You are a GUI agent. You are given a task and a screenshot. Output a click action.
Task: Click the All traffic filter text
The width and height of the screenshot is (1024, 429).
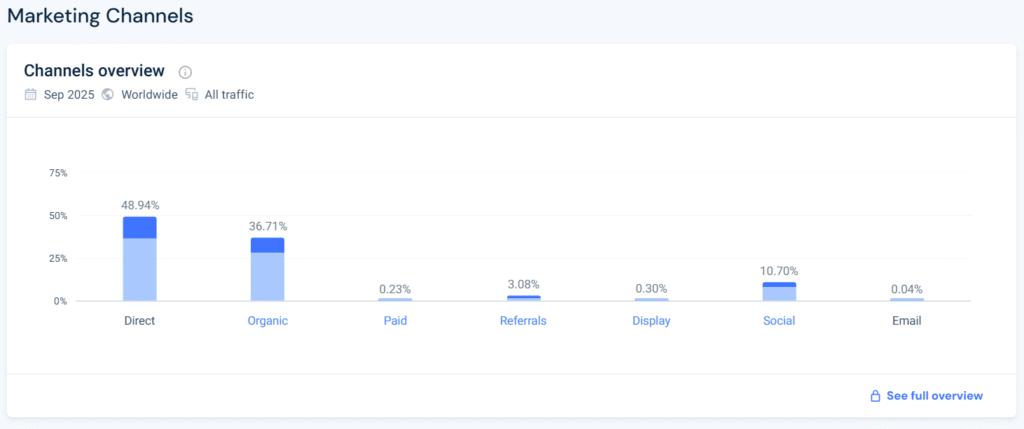tap(229, 95)
